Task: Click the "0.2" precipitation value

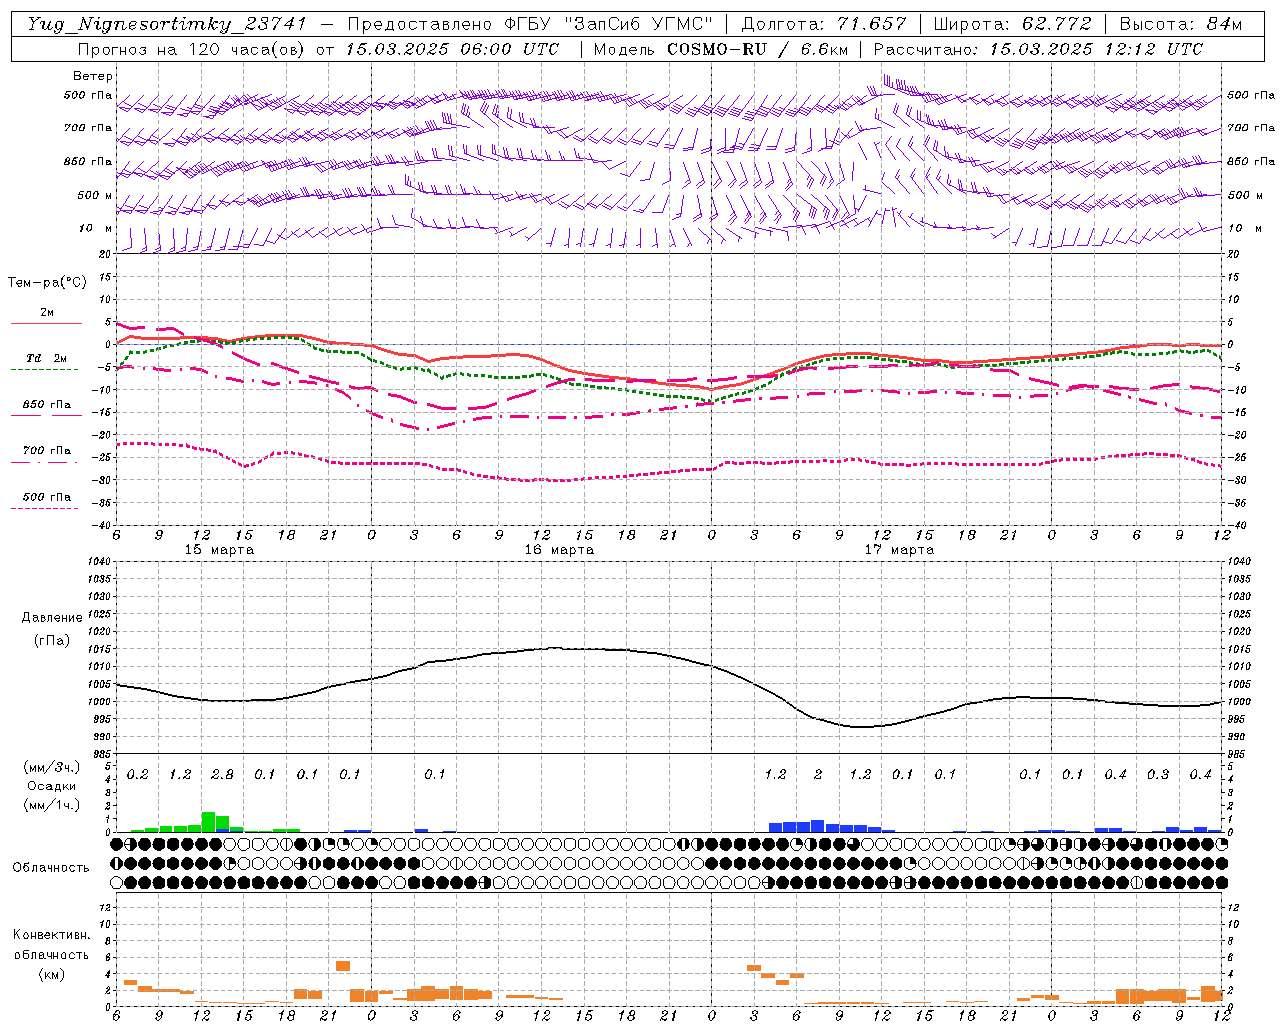Action: coord(137,775)
